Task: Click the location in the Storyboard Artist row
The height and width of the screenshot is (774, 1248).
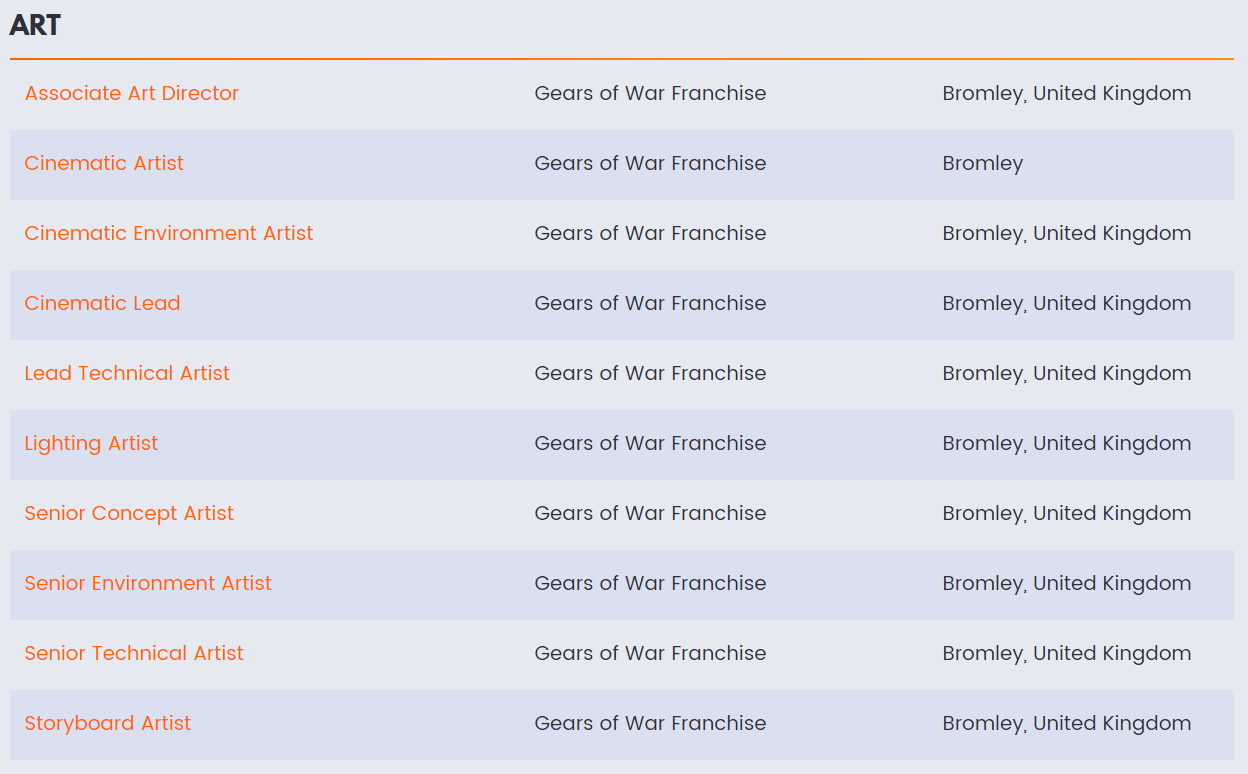Action: (x=1067, y=723)
